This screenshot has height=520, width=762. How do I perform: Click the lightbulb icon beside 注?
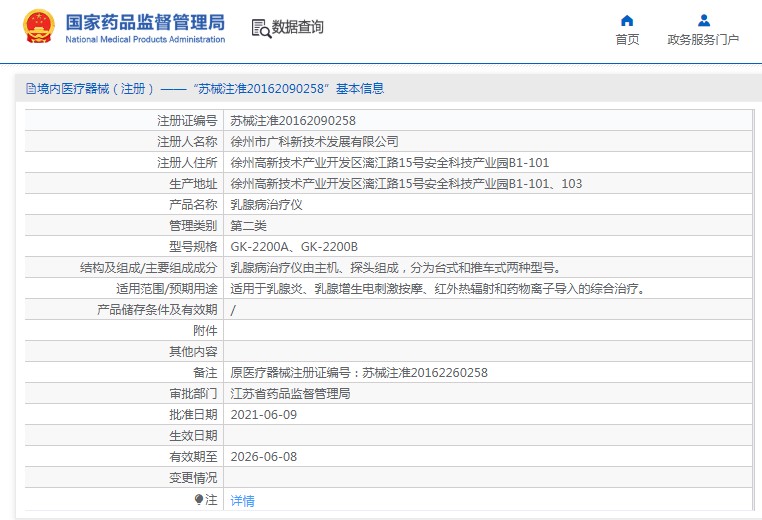click(198, 499)
